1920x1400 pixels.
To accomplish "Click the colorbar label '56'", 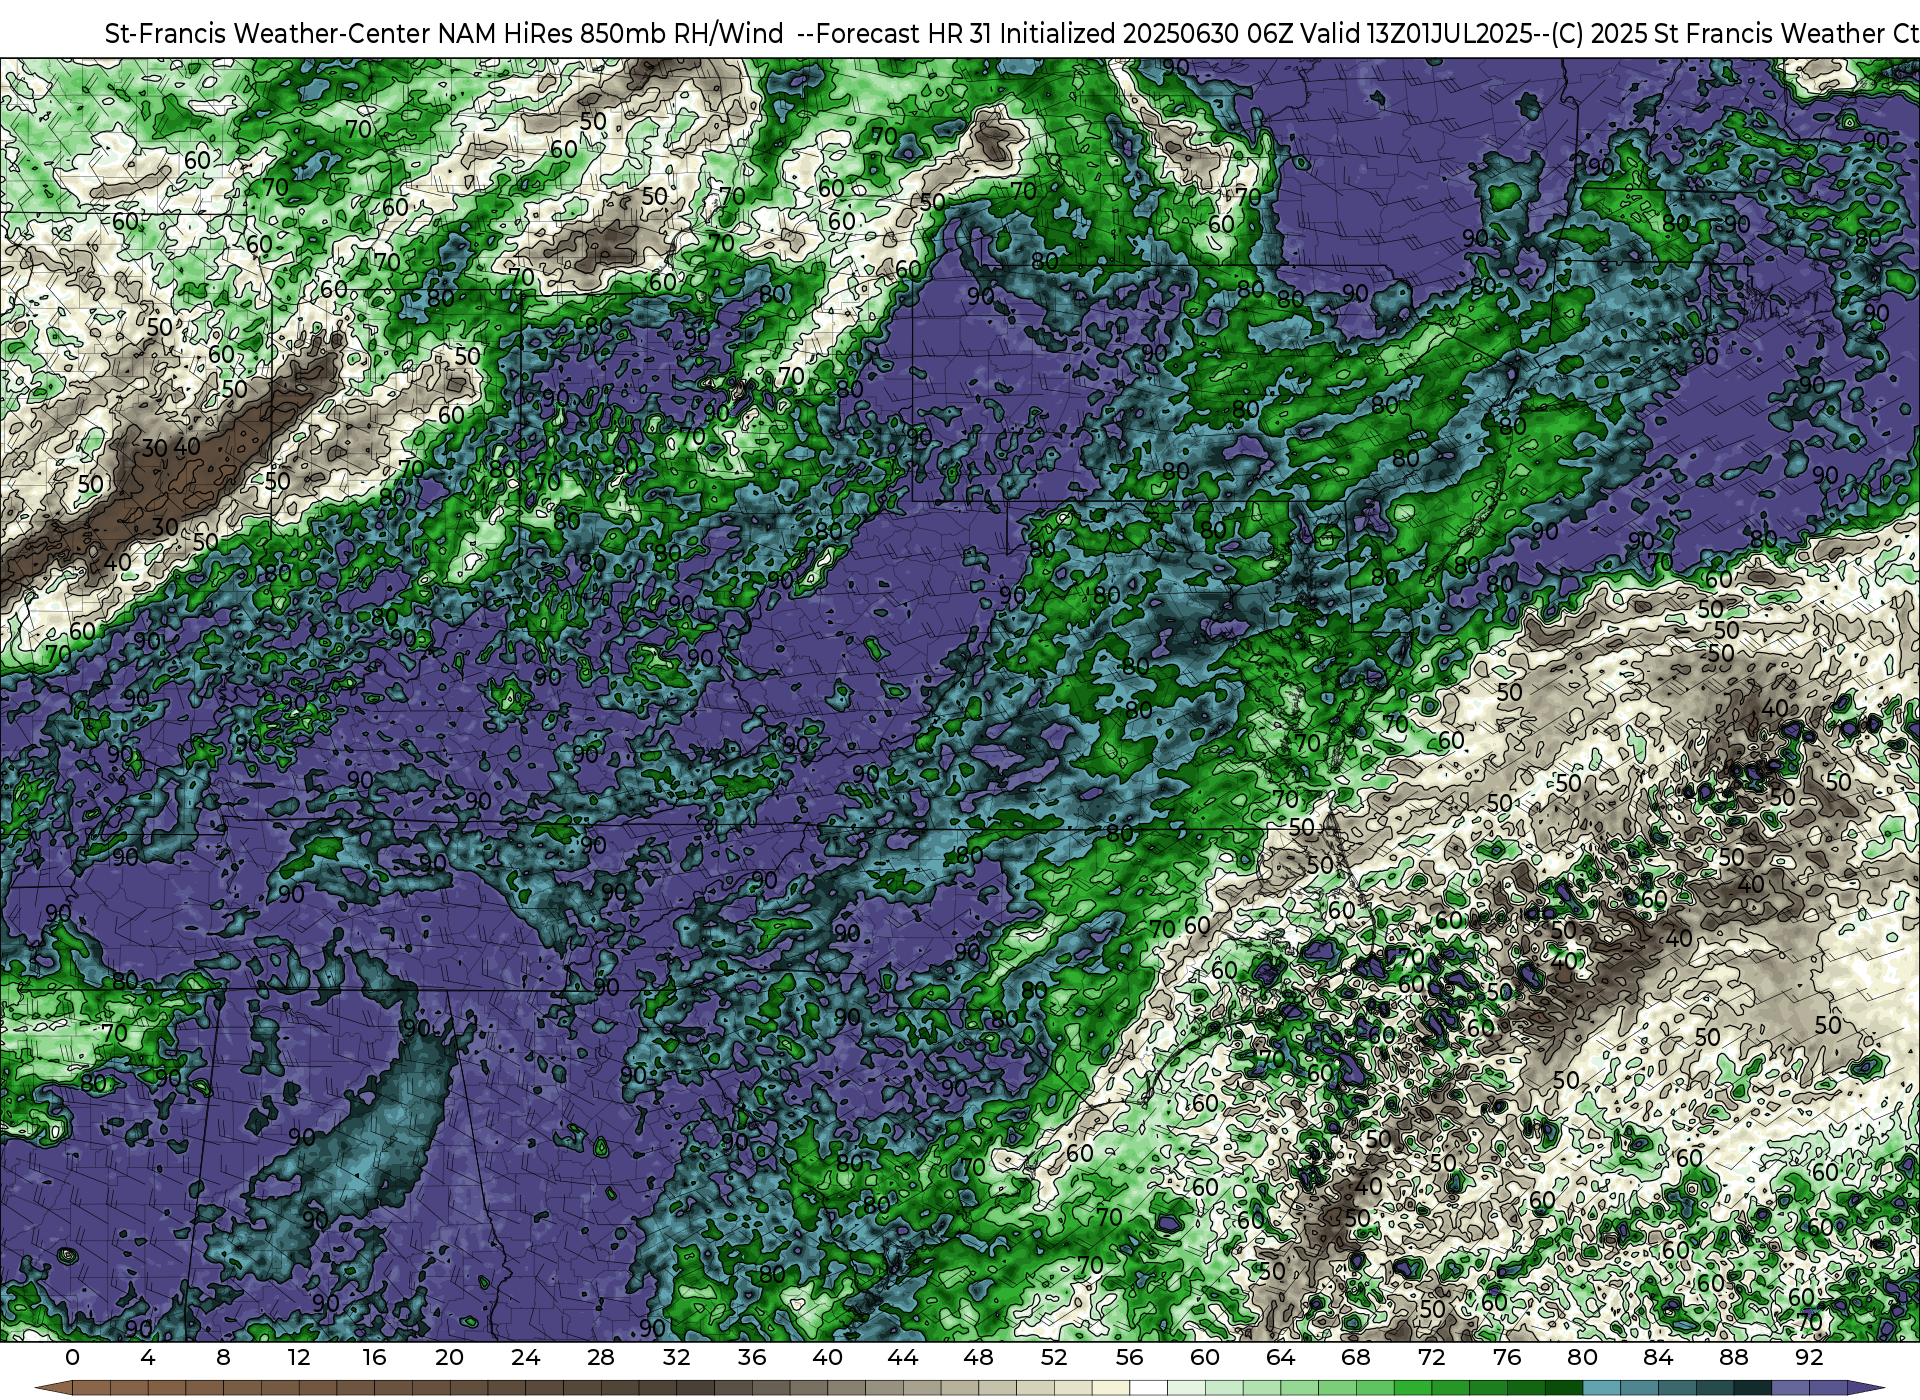I will click(x=1129, y=1358).
